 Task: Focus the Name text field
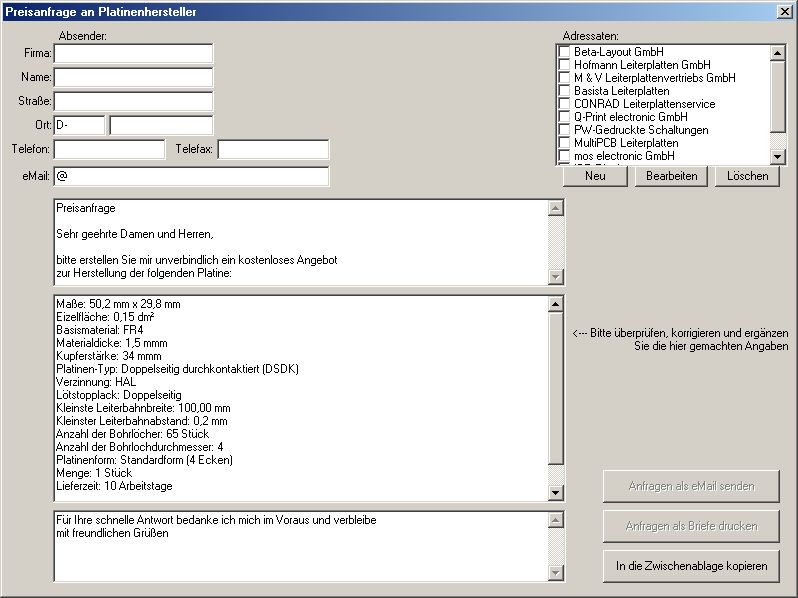[x=133, y=77]
